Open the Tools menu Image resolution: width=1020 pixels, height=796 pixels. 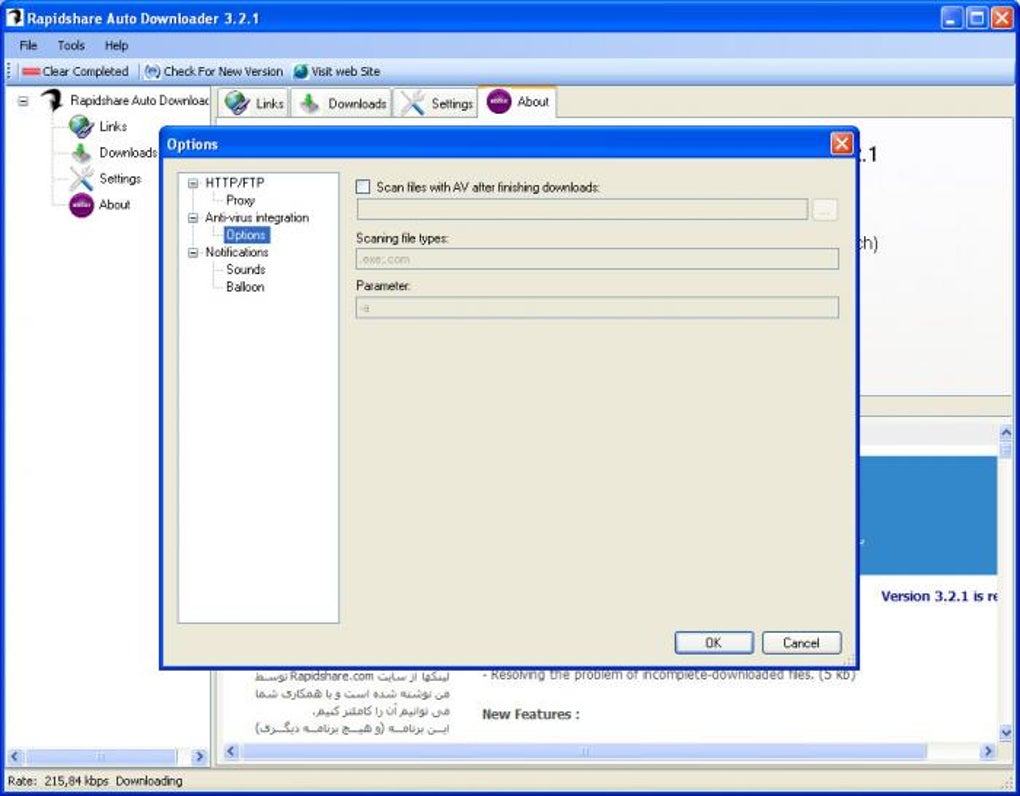71,46
